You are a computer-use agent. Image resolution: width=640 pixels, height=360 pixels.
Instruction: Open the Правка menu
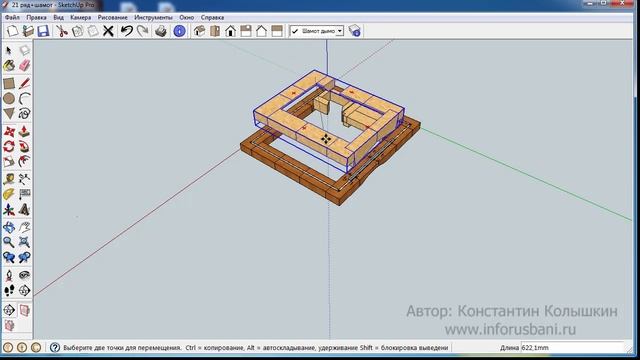[x=36, y=18]
